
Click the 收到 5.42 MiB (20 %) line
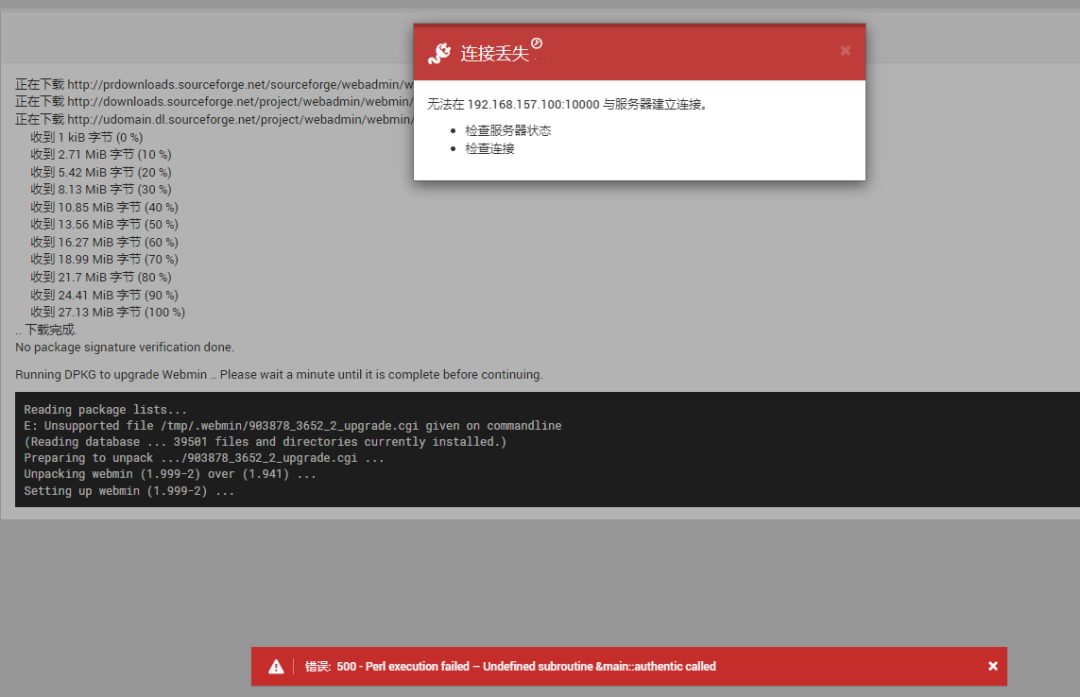click(x=101, y=172)
